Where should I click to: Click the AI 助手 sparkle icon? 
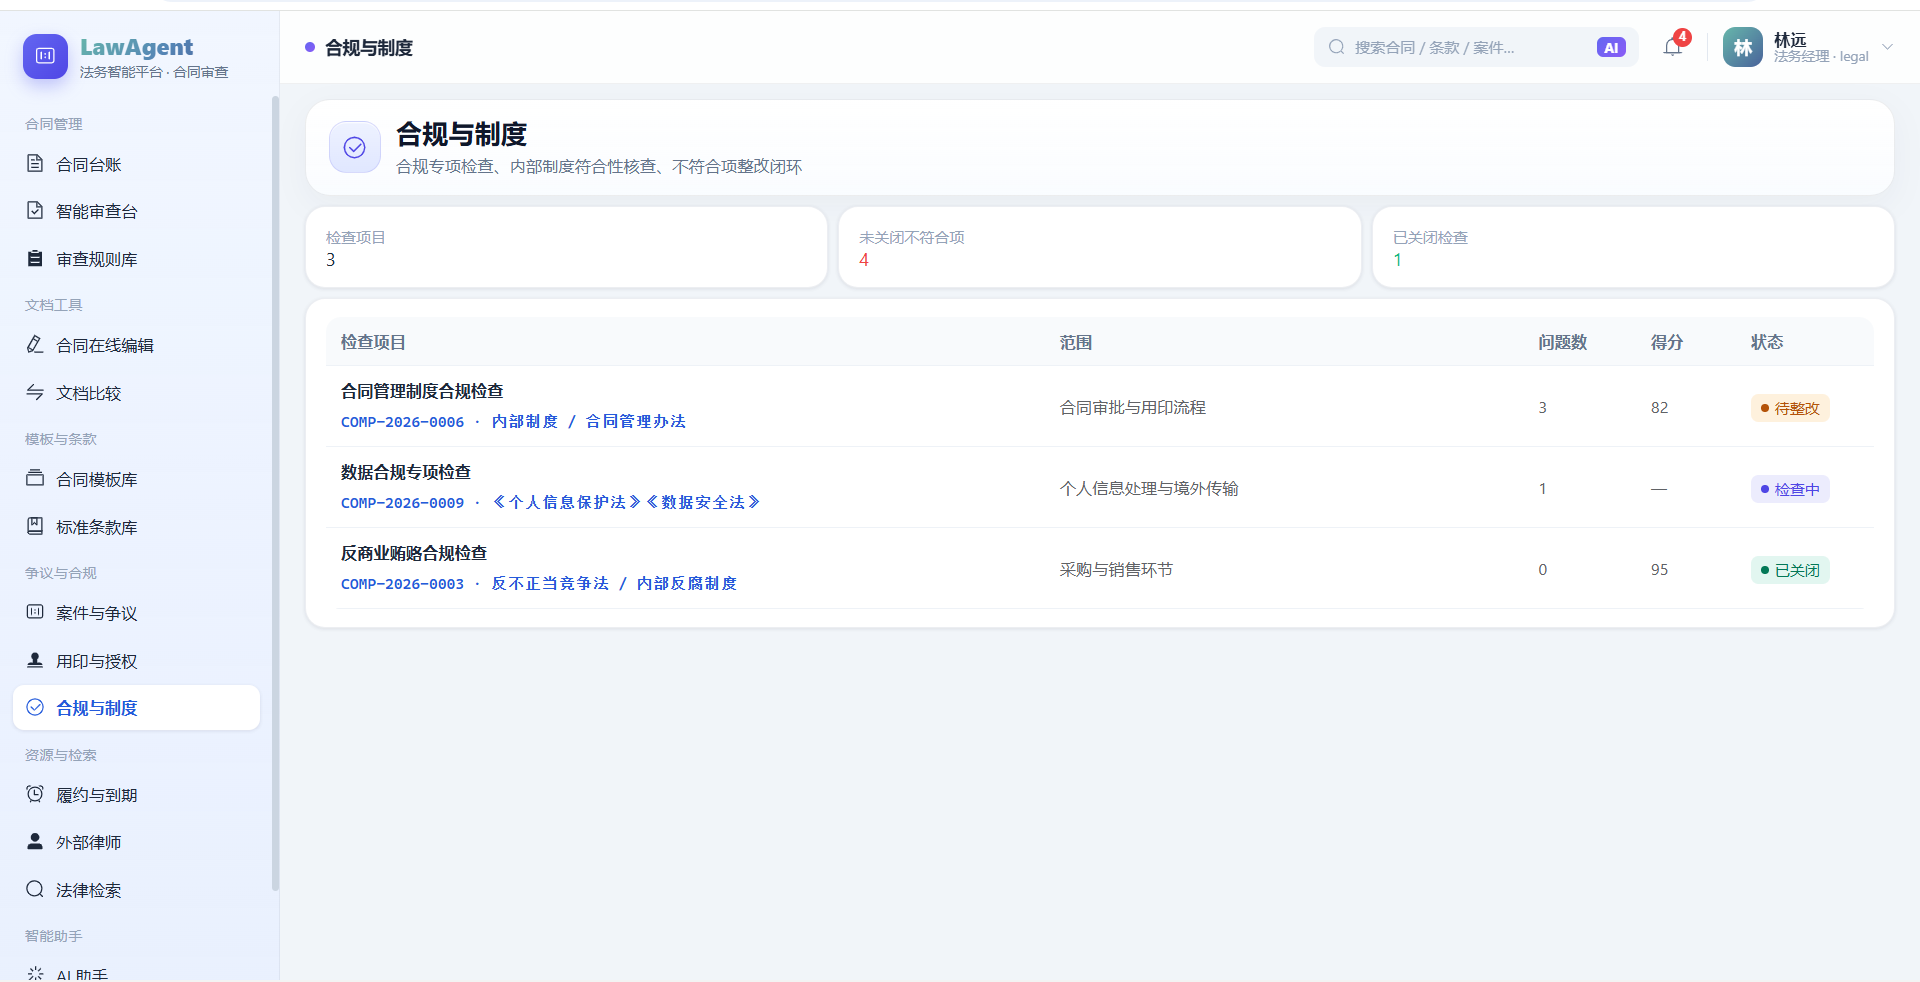[35, 974]
